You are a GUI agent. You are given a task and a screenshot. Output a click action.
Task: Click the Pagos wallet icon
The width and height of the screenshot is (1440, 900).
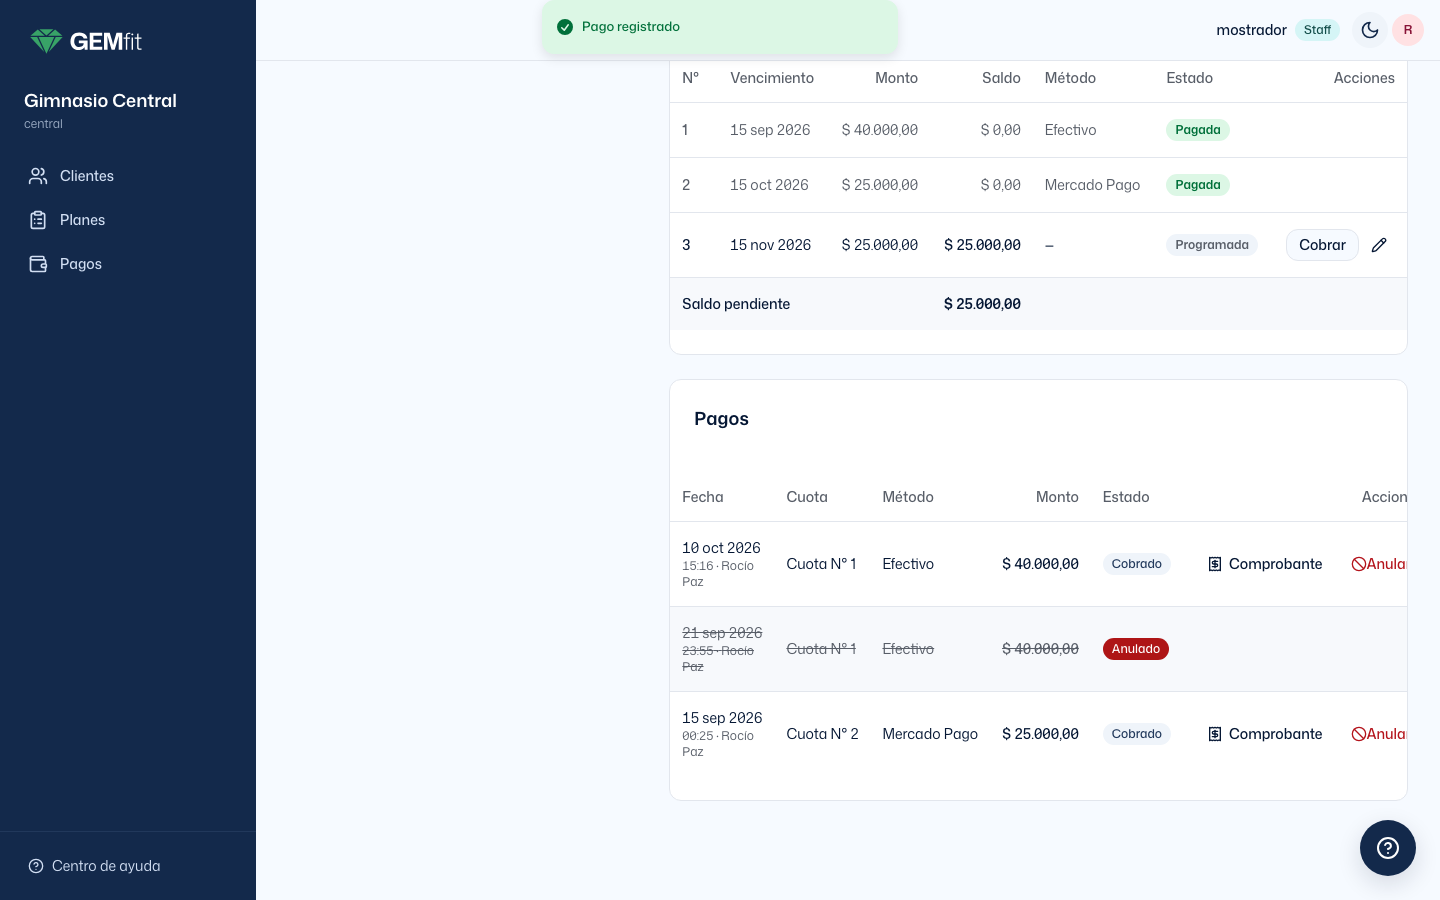[38, 264]
